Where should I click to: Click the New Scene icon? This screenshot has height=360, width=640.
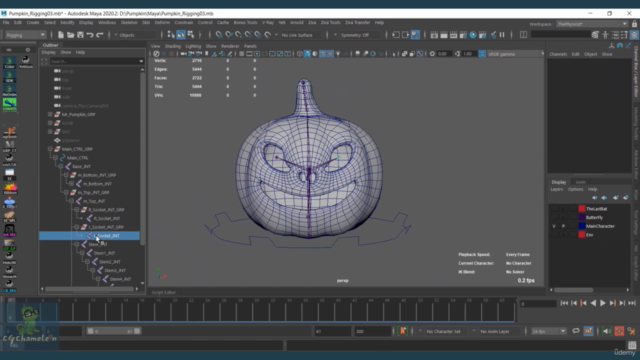[60, 35]
